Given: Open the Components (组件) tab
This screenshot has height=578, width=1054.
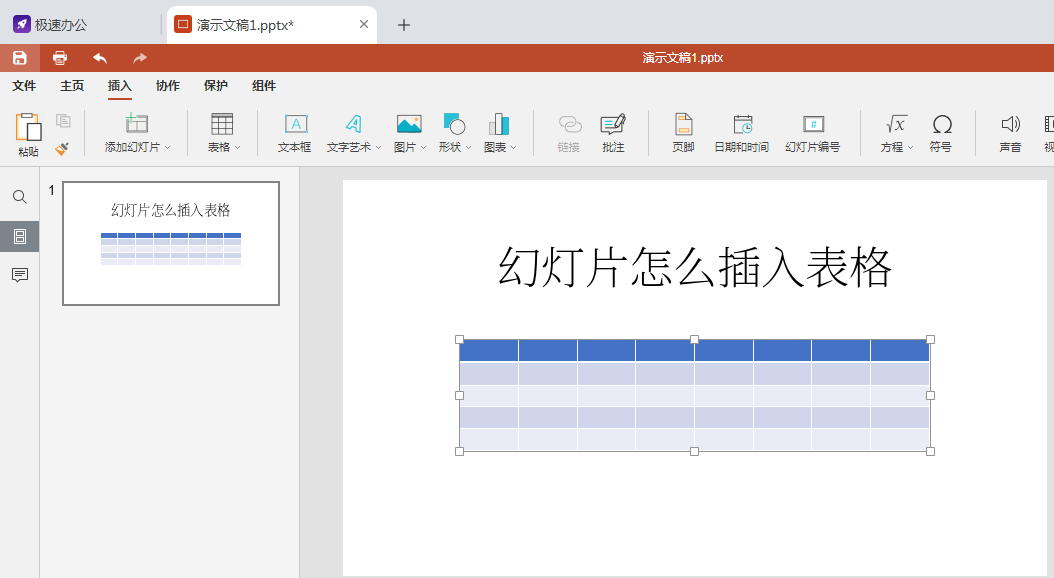Looking at the screenshot, I should pos(264,86).
